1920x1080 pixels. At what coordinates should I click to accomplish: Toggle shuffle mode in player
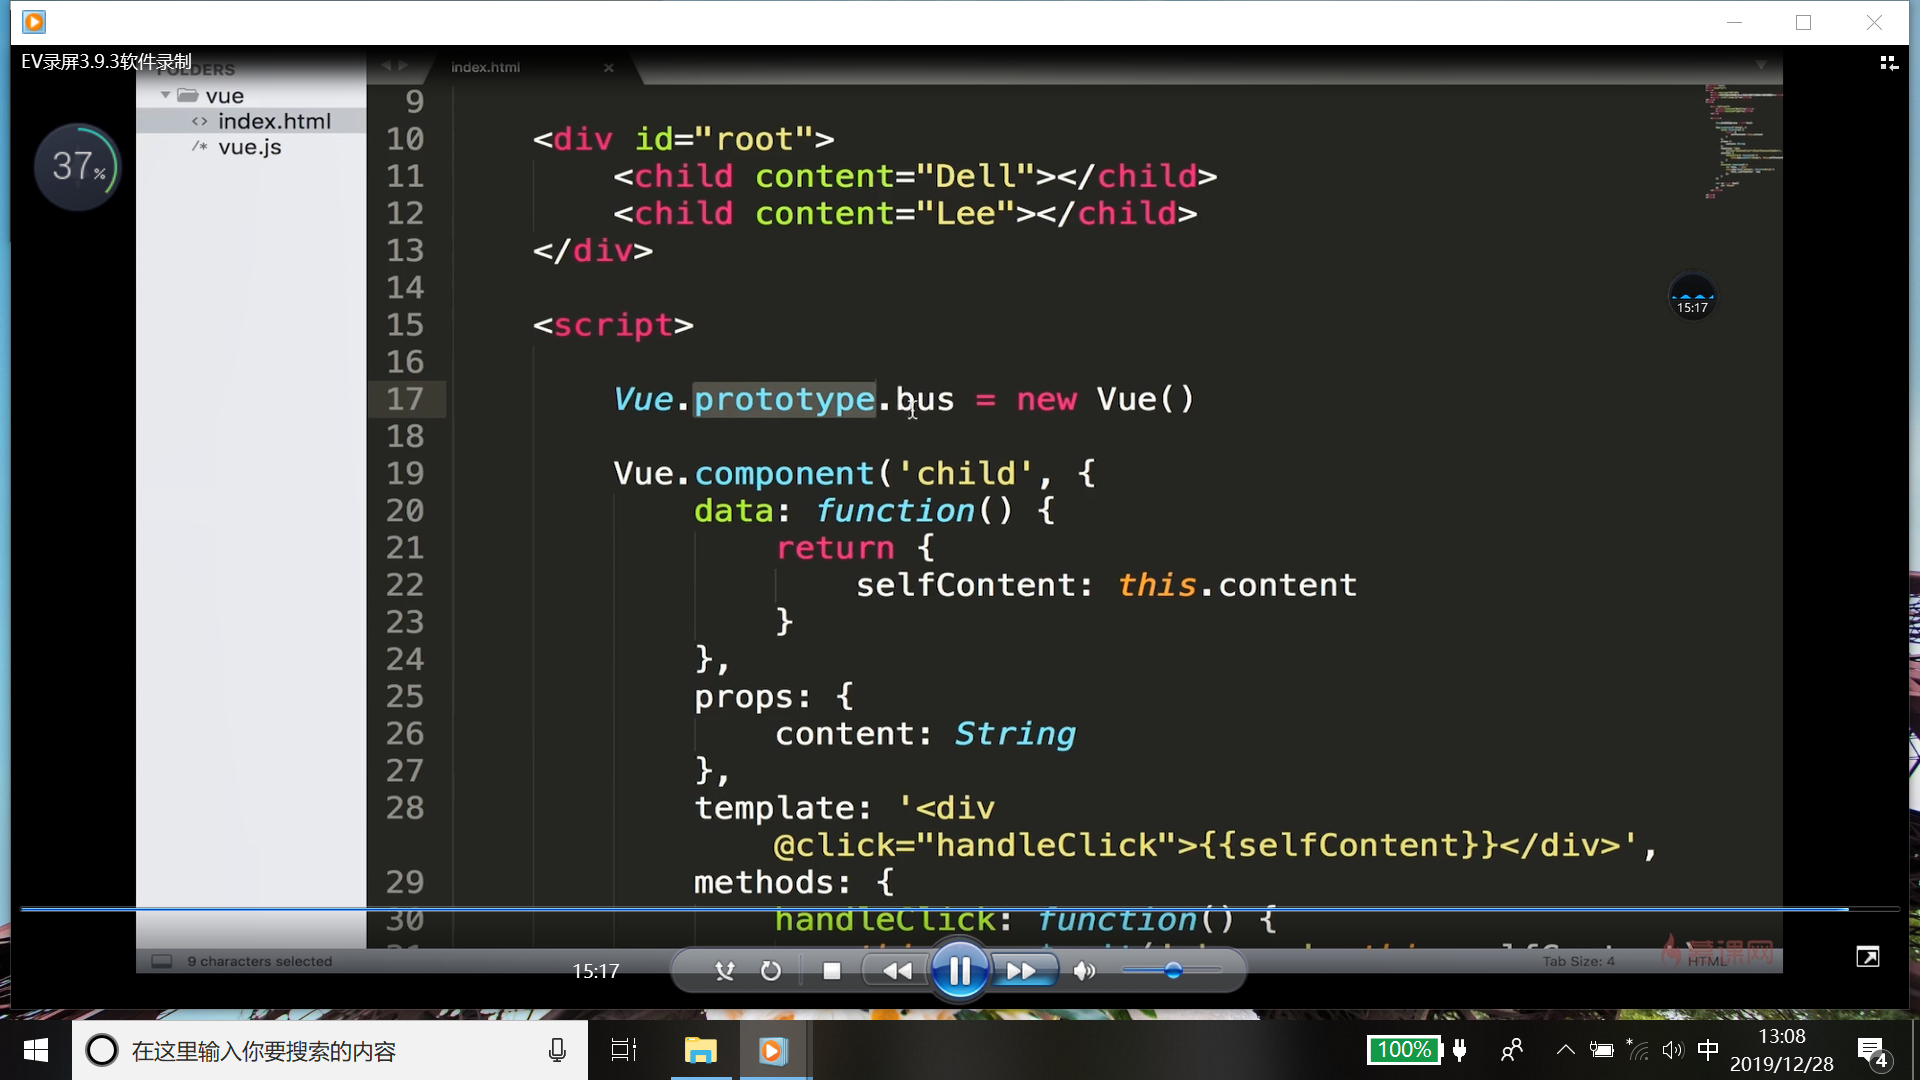tap(725, 971)
